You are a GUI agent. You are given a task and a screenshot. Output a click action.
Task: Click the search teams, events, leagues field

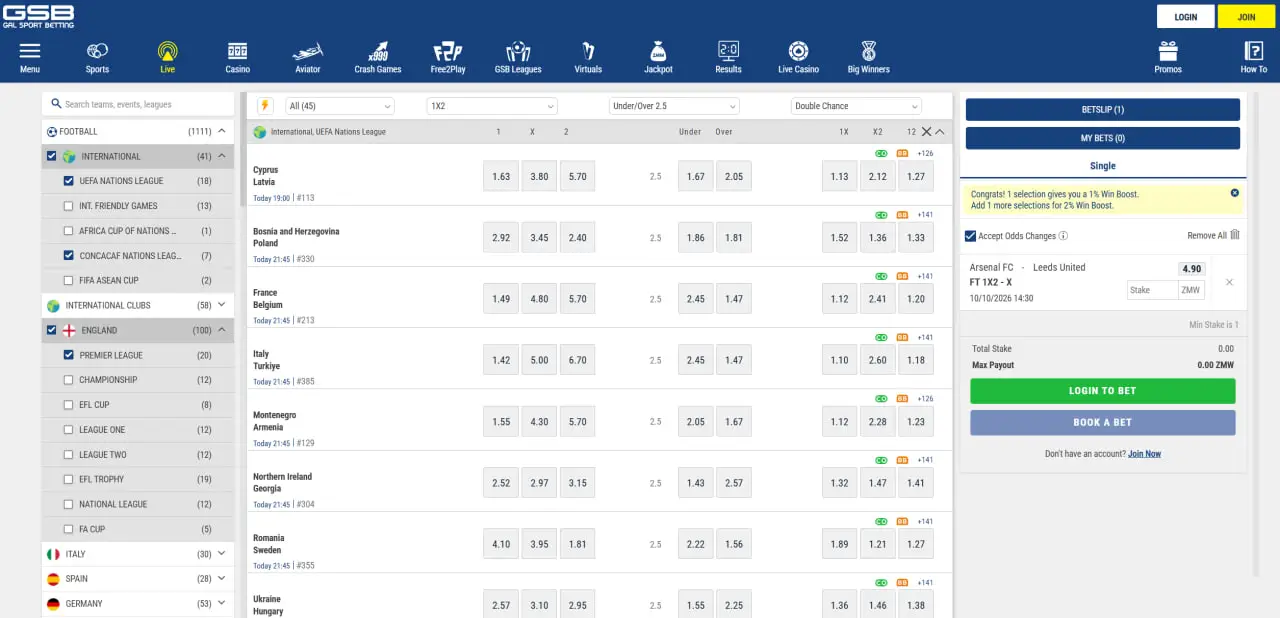(x=138, y=104)
